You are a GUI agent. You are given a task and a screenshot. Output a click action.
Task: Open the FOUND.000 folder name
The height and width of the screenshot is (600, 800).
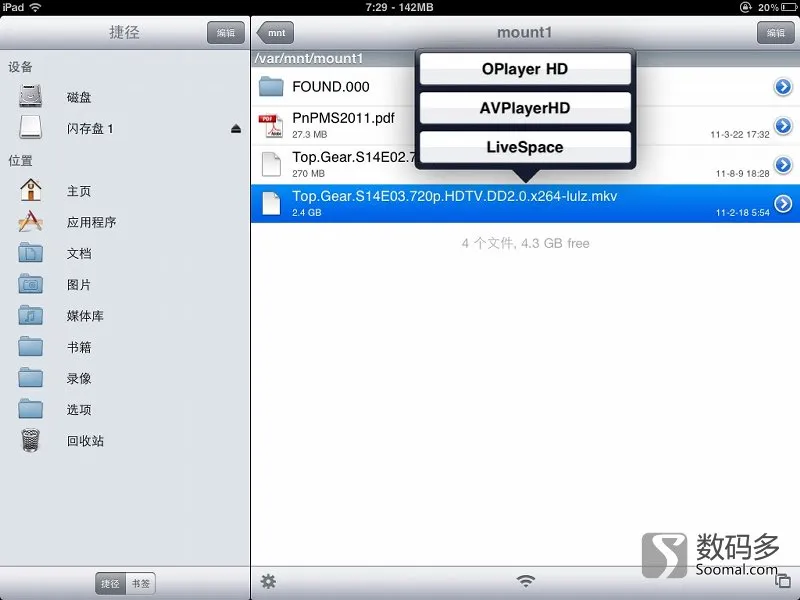pos(331,87)
